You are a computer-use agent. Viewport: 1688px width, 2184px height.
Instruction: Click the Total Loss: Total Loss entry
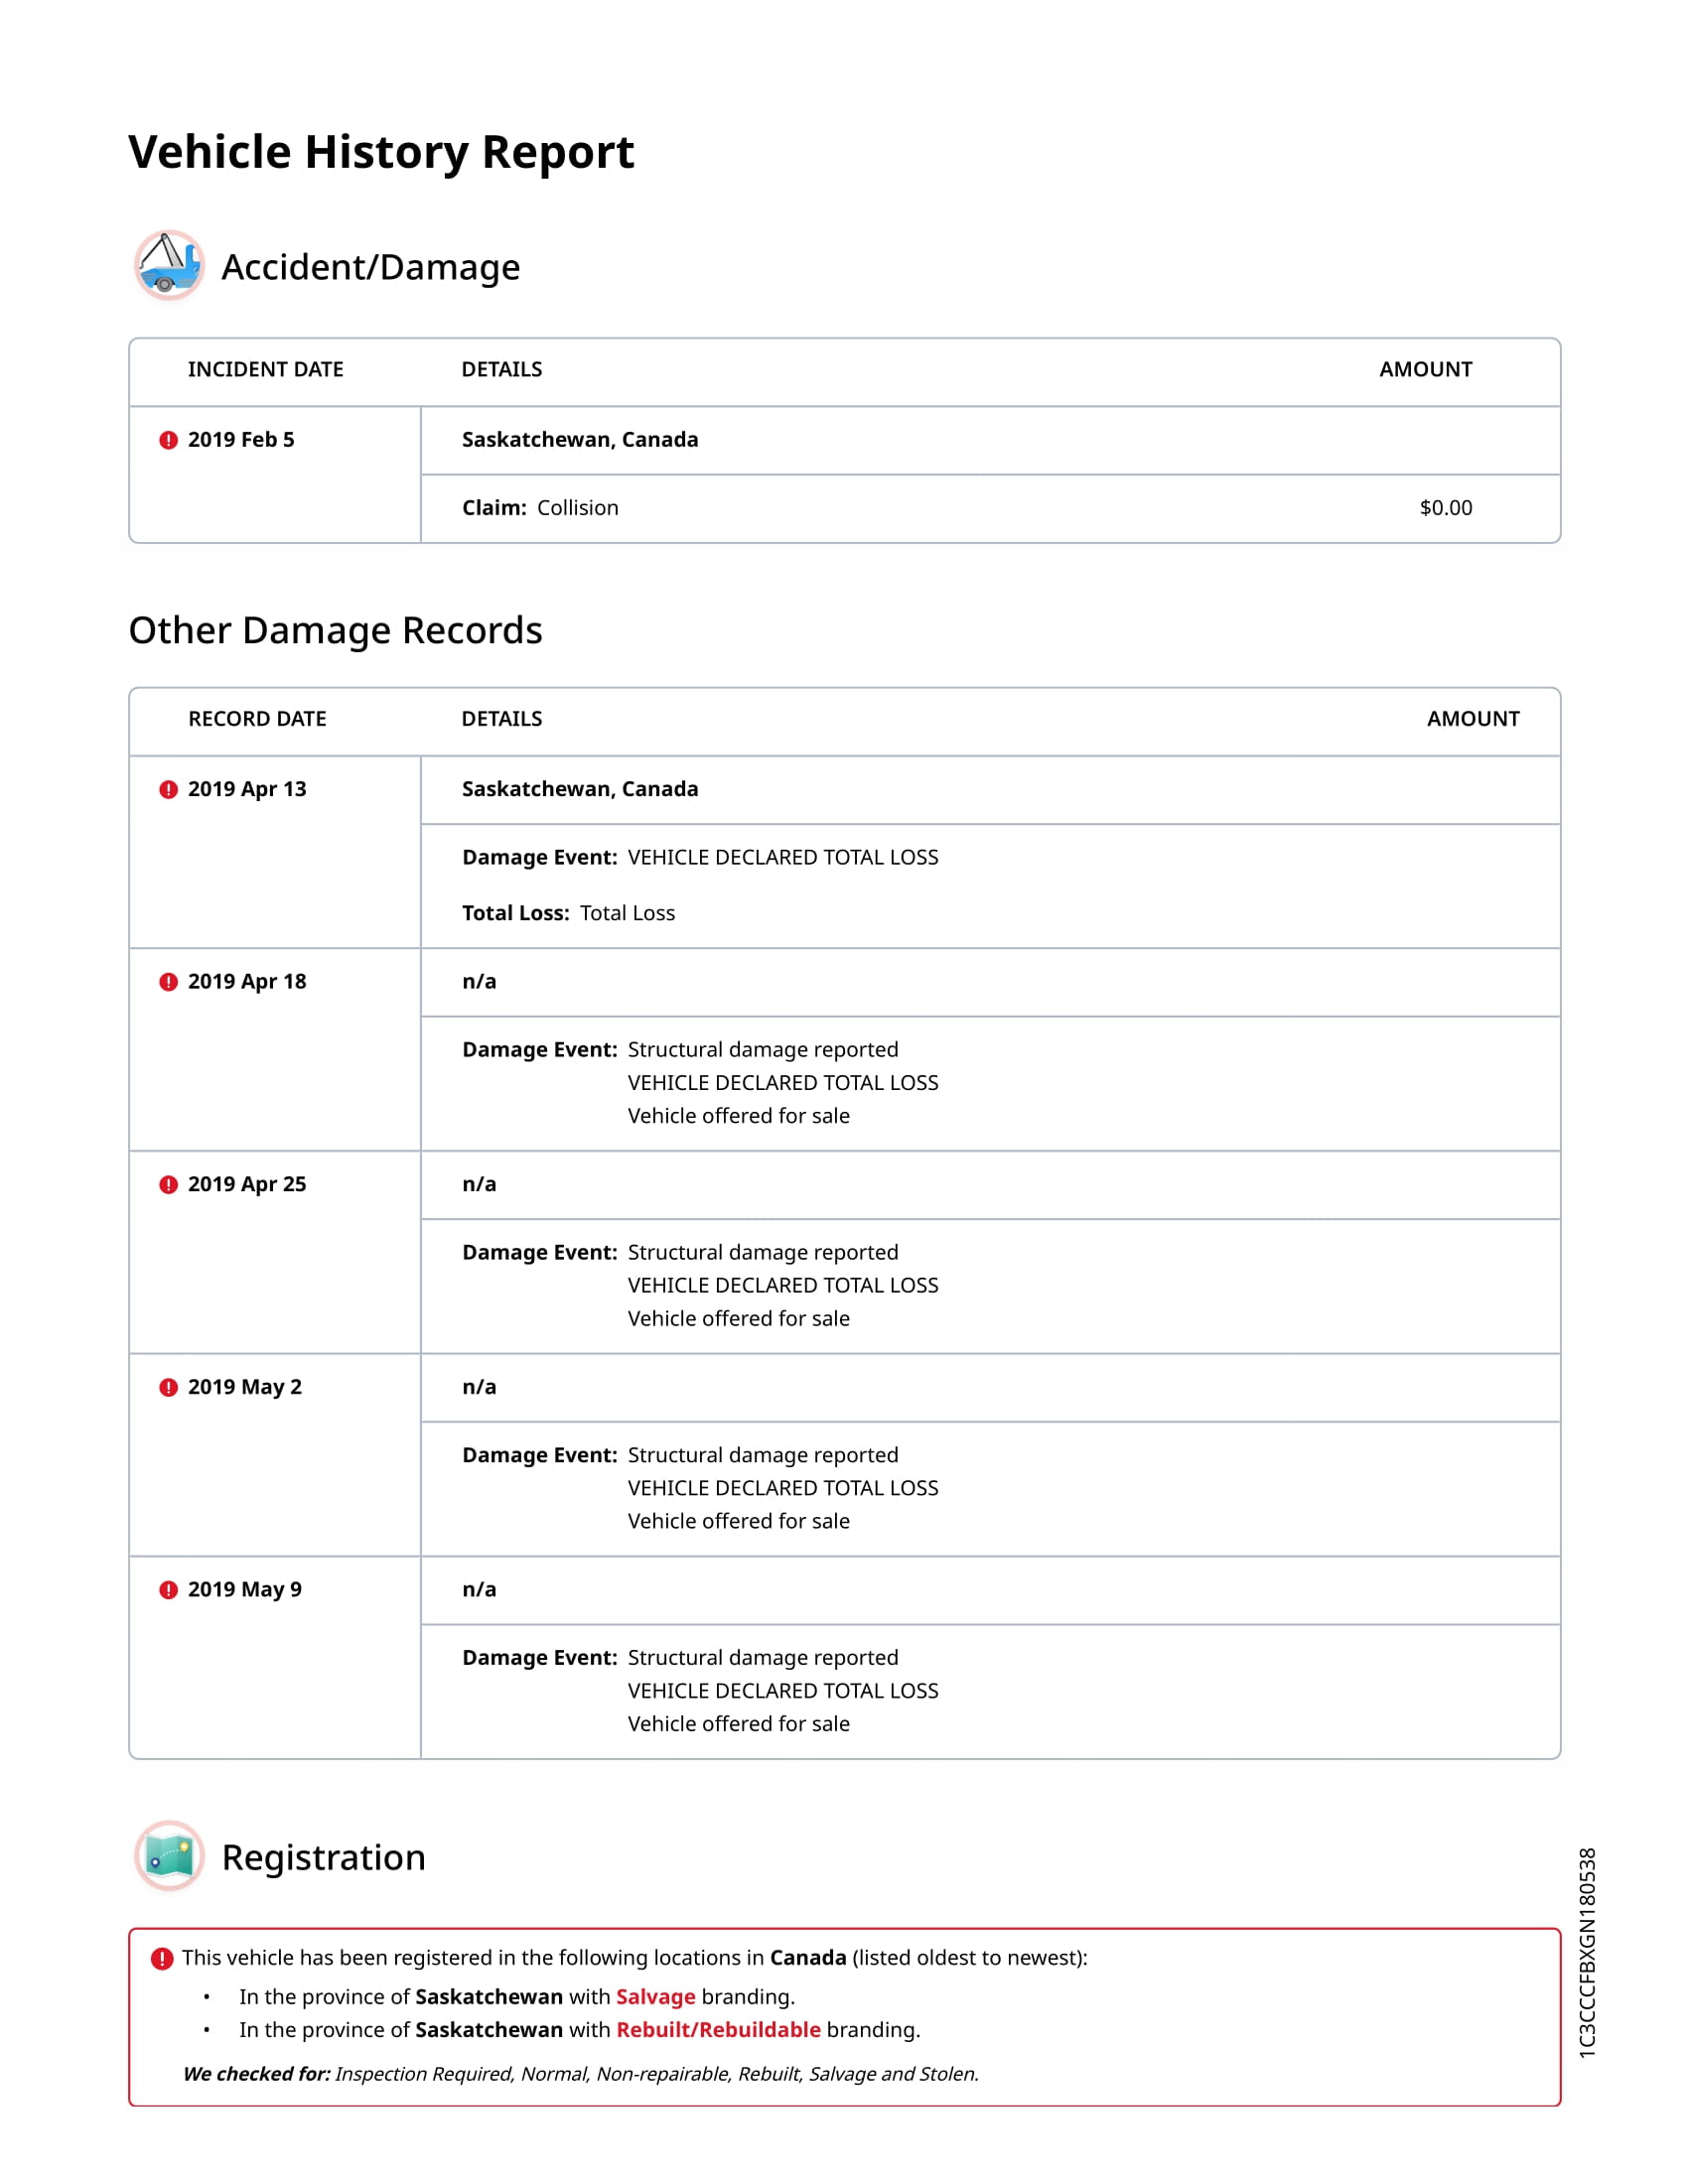coord(568,913)
